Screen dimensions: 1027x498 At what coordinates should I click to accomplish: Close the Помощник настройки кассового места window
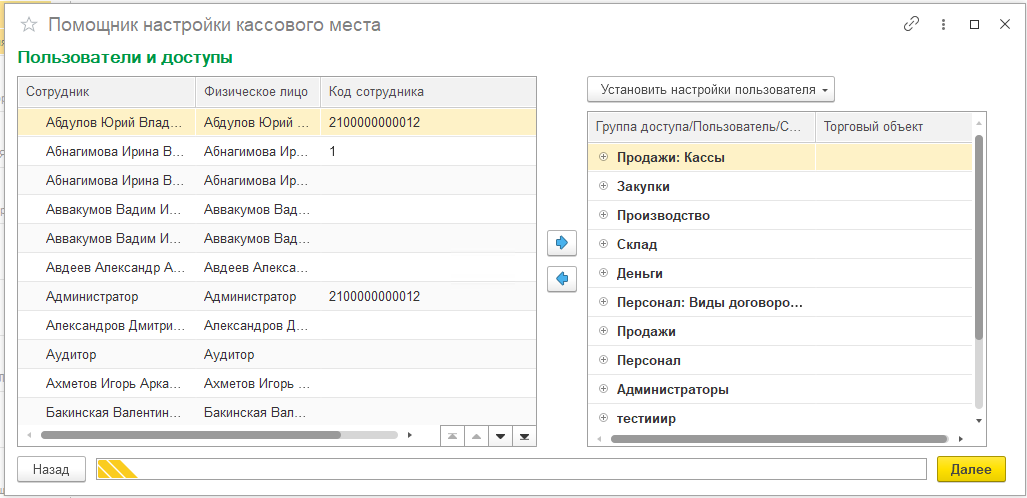pos(1005,24)
